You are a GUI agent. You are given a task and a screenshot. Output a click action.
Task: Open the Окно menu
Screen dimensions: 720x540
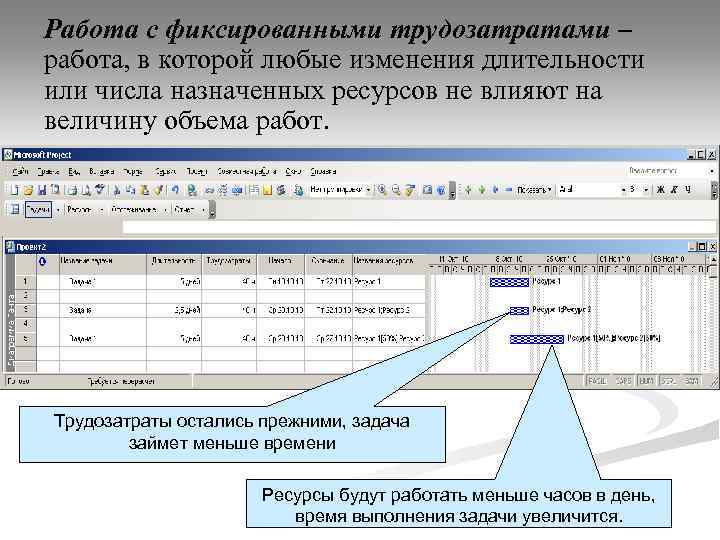pyautogui.click(x=293, y=171)
